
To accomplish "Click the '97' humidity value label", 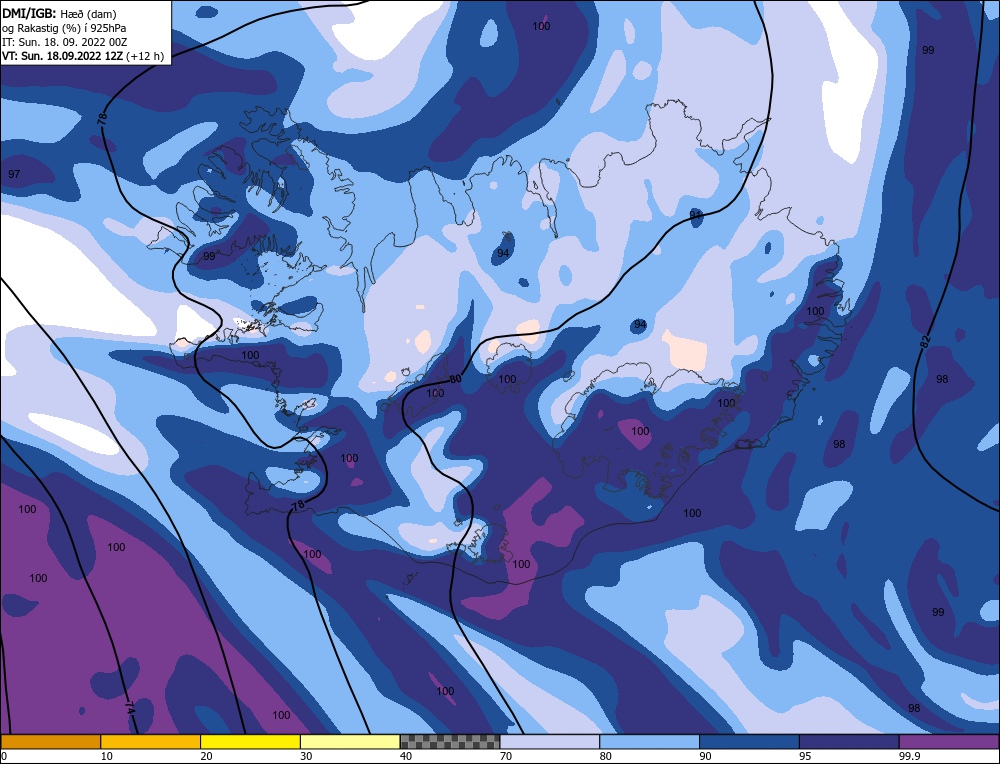I will pos(14,174).
